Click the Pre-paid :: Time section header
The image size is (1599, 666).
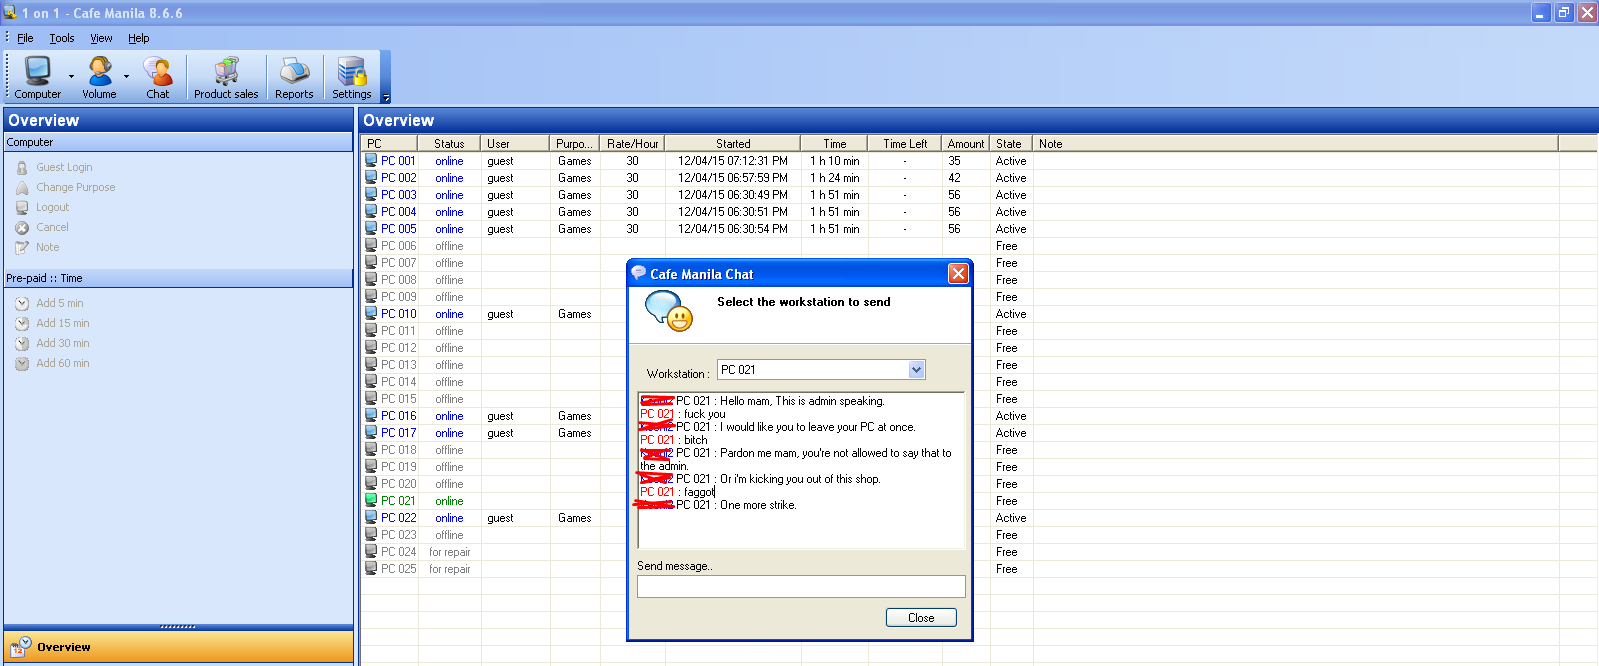(178, 278)
